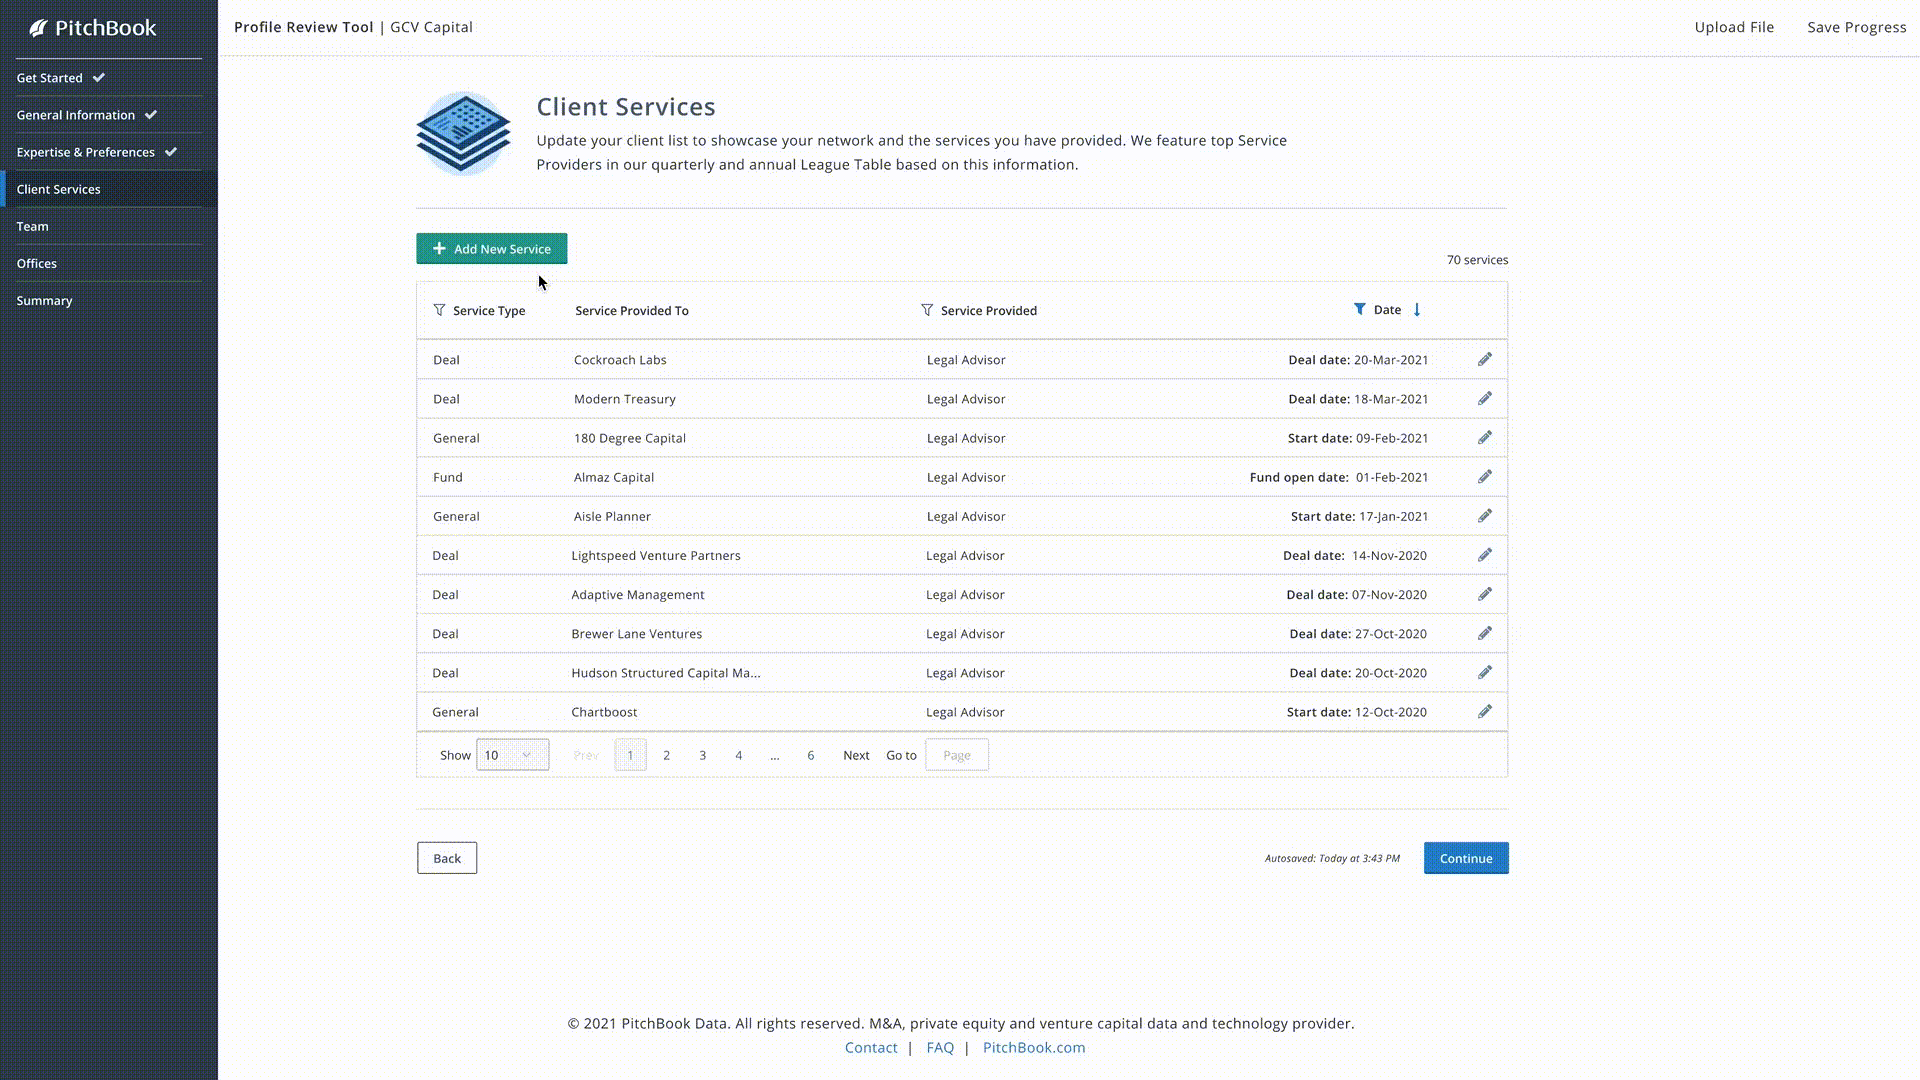Image resolution: width=1920 pixels, height=1080 pixels.
Task: Edit the 180 Degree Capital row
Action: pos(1485,437)
